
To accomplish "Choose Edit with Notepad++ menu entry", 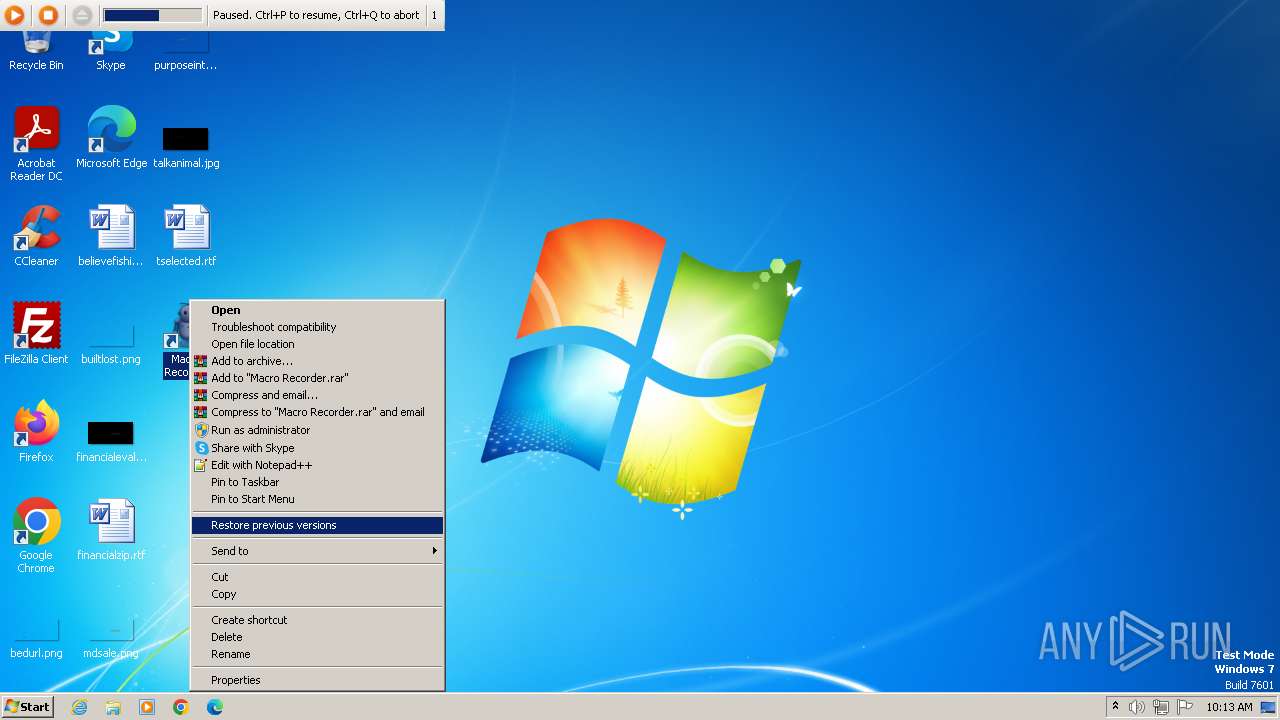I will [317, 465].
